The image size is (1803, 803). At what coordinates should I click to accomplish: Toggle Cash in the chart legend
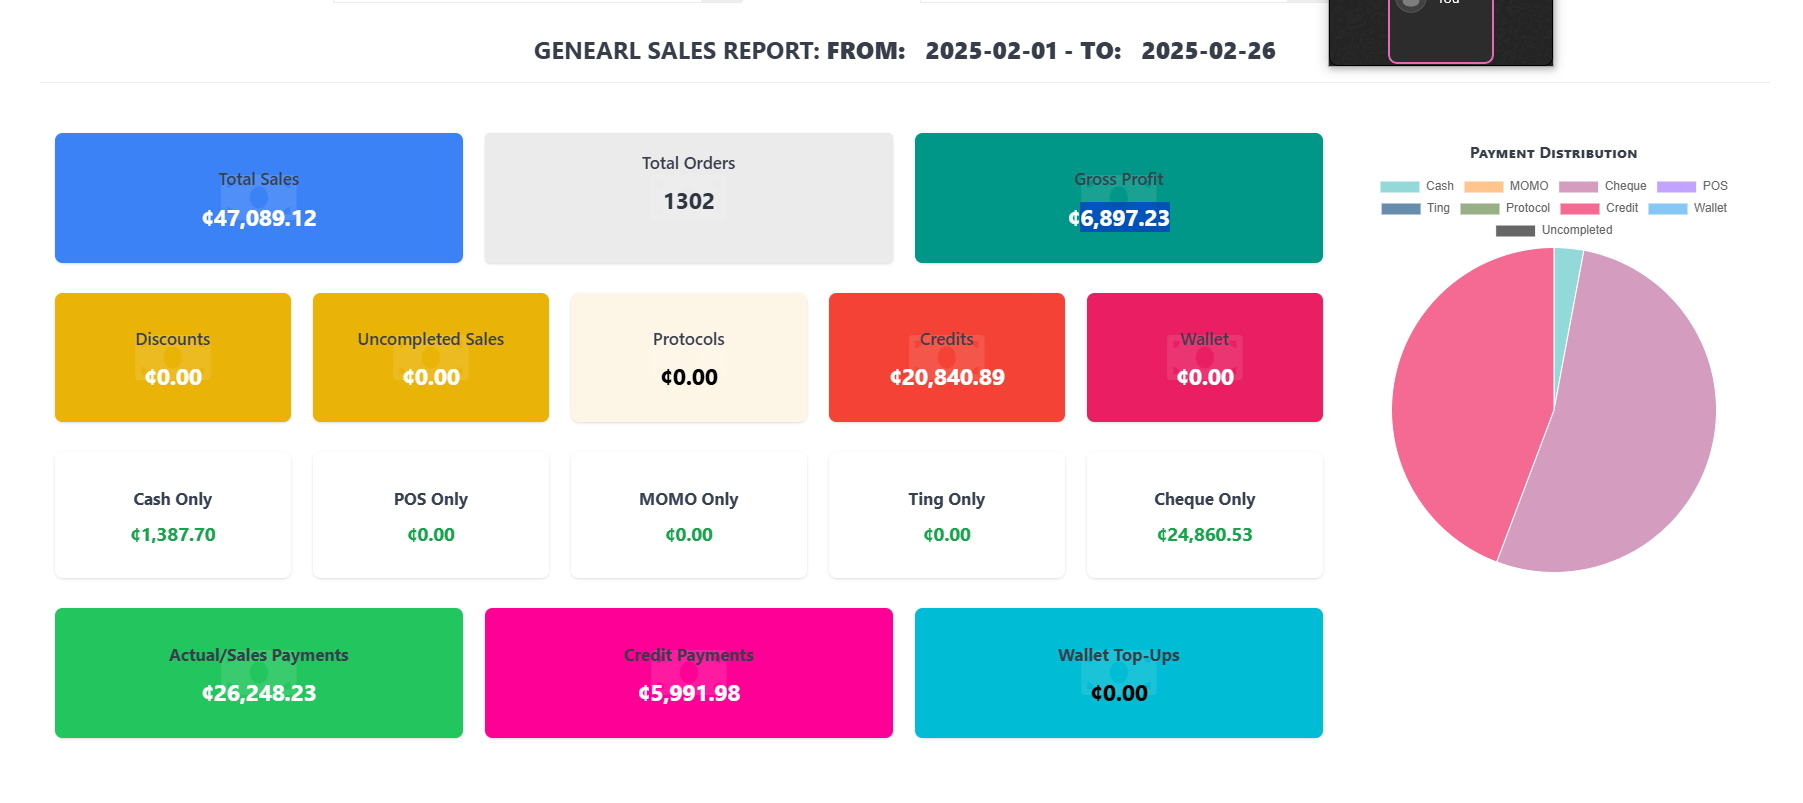(x=1416, y=186)
